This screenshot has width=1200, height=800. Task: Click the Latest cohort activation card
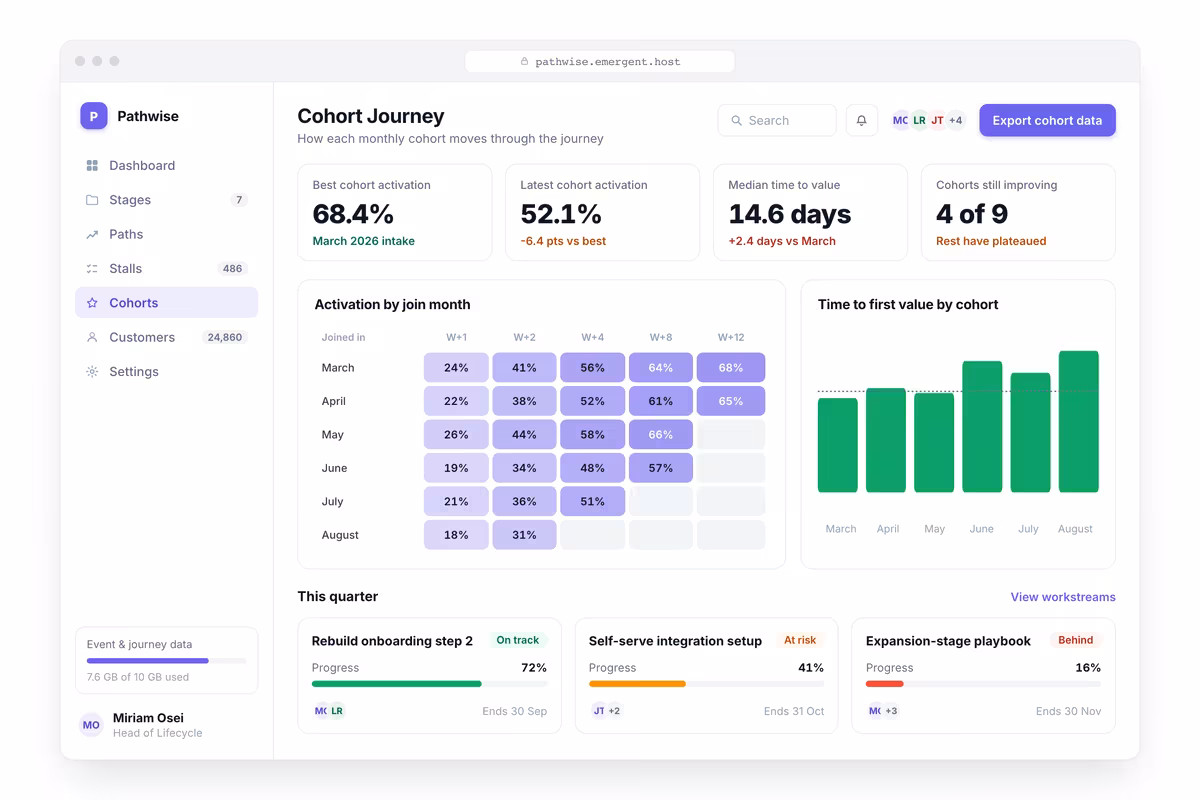603,213
